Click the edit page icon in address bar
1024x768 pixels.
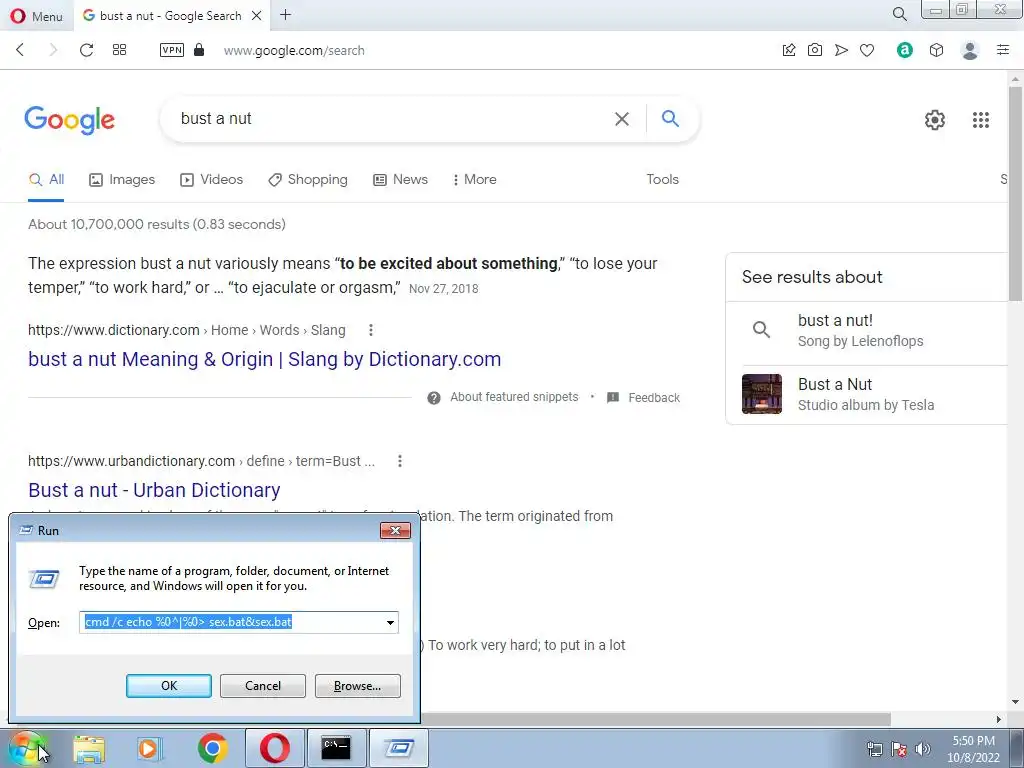[x=789, y=50]
